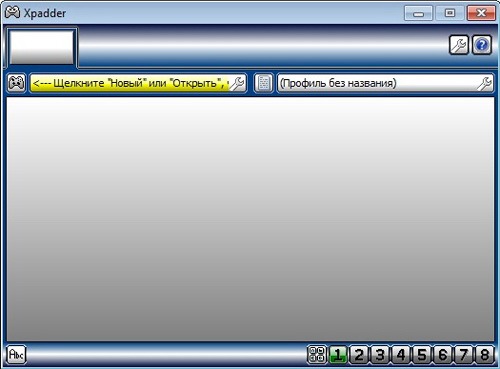Activate set number 5
This screenshot has height=369, width=500.
pos(422,354)
